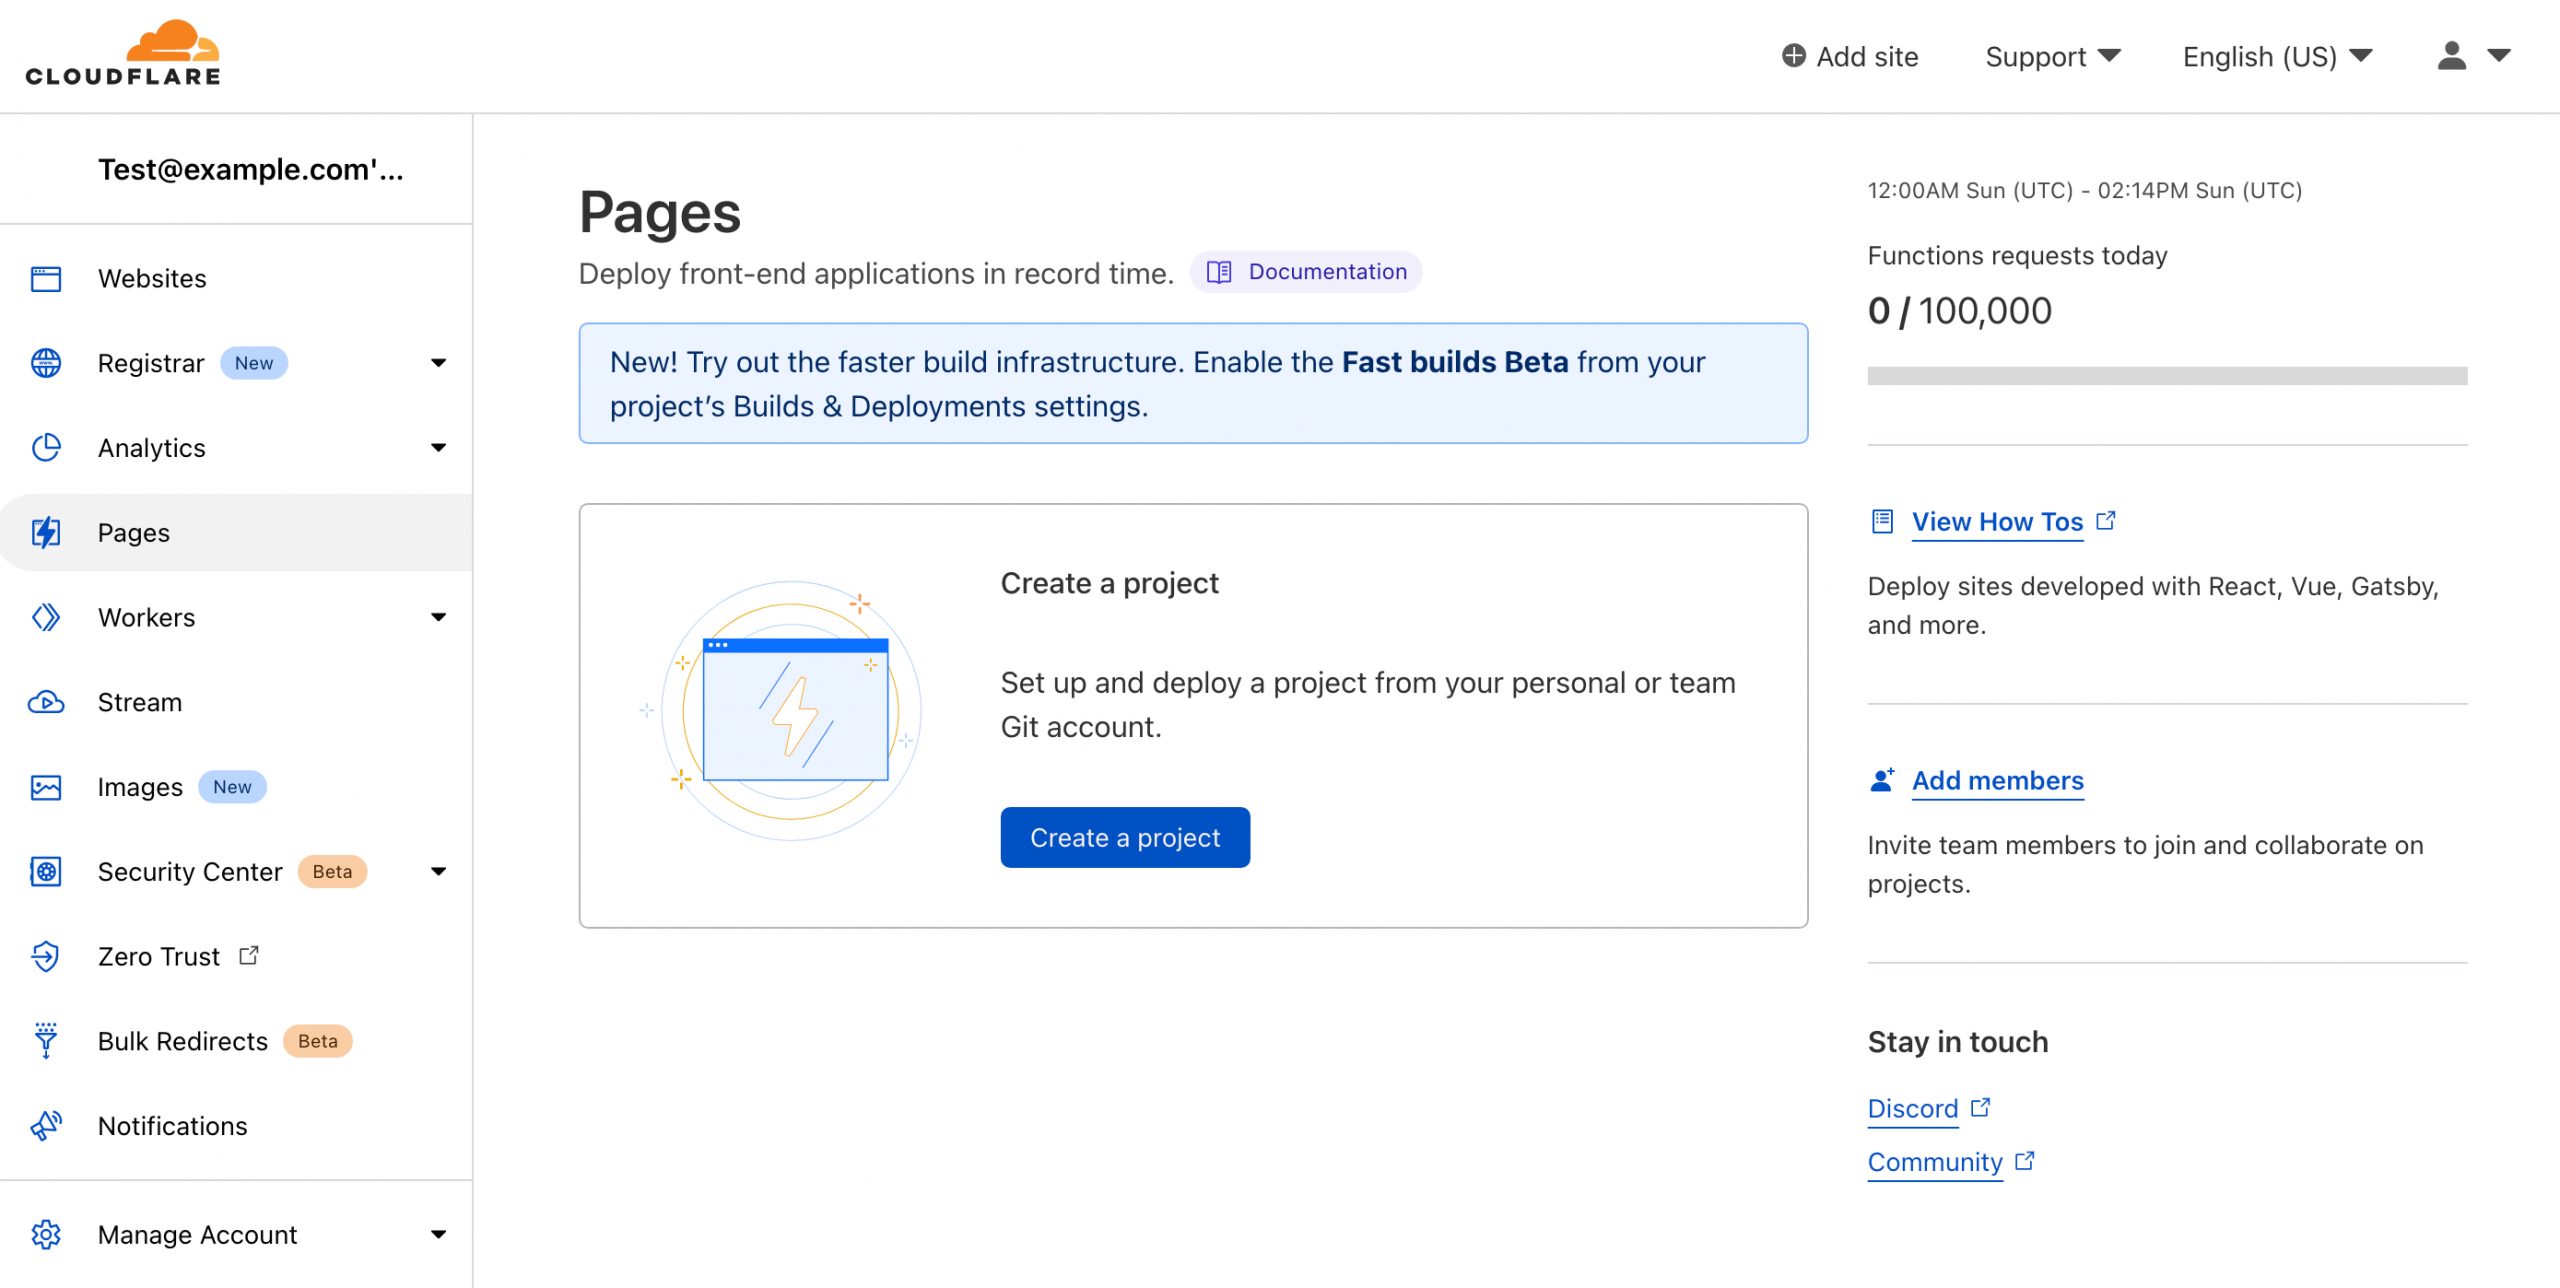Click the Websites browser window icon
2560x1288 pixels.
[x=46, y=279]
